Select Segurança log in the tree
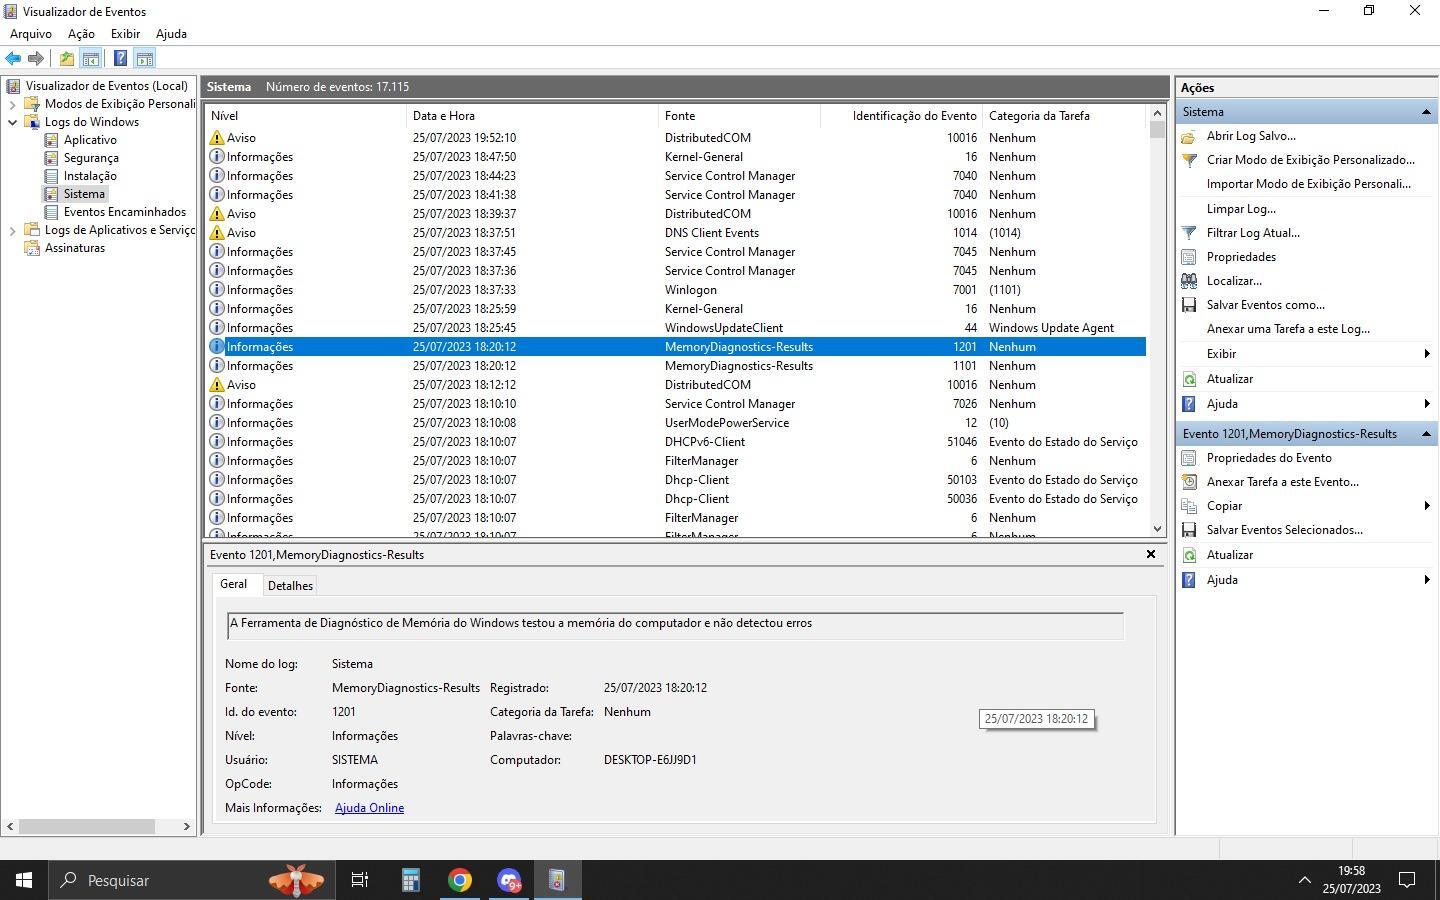Viewport: 1440px width, 900px height. (91, 158)
